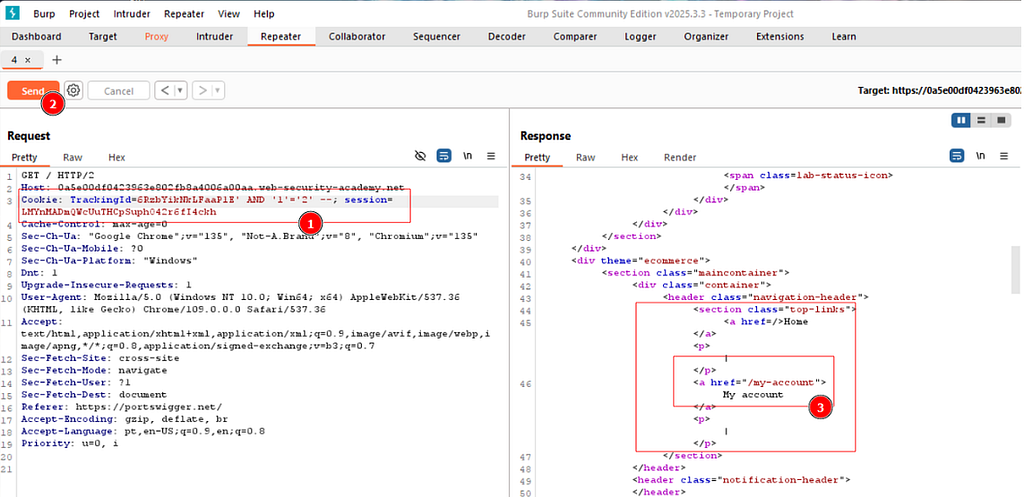Viewport: 1024px width, 497px height.
Task: Toggle show \n characters in Response panel
Action: pos(980,155)
